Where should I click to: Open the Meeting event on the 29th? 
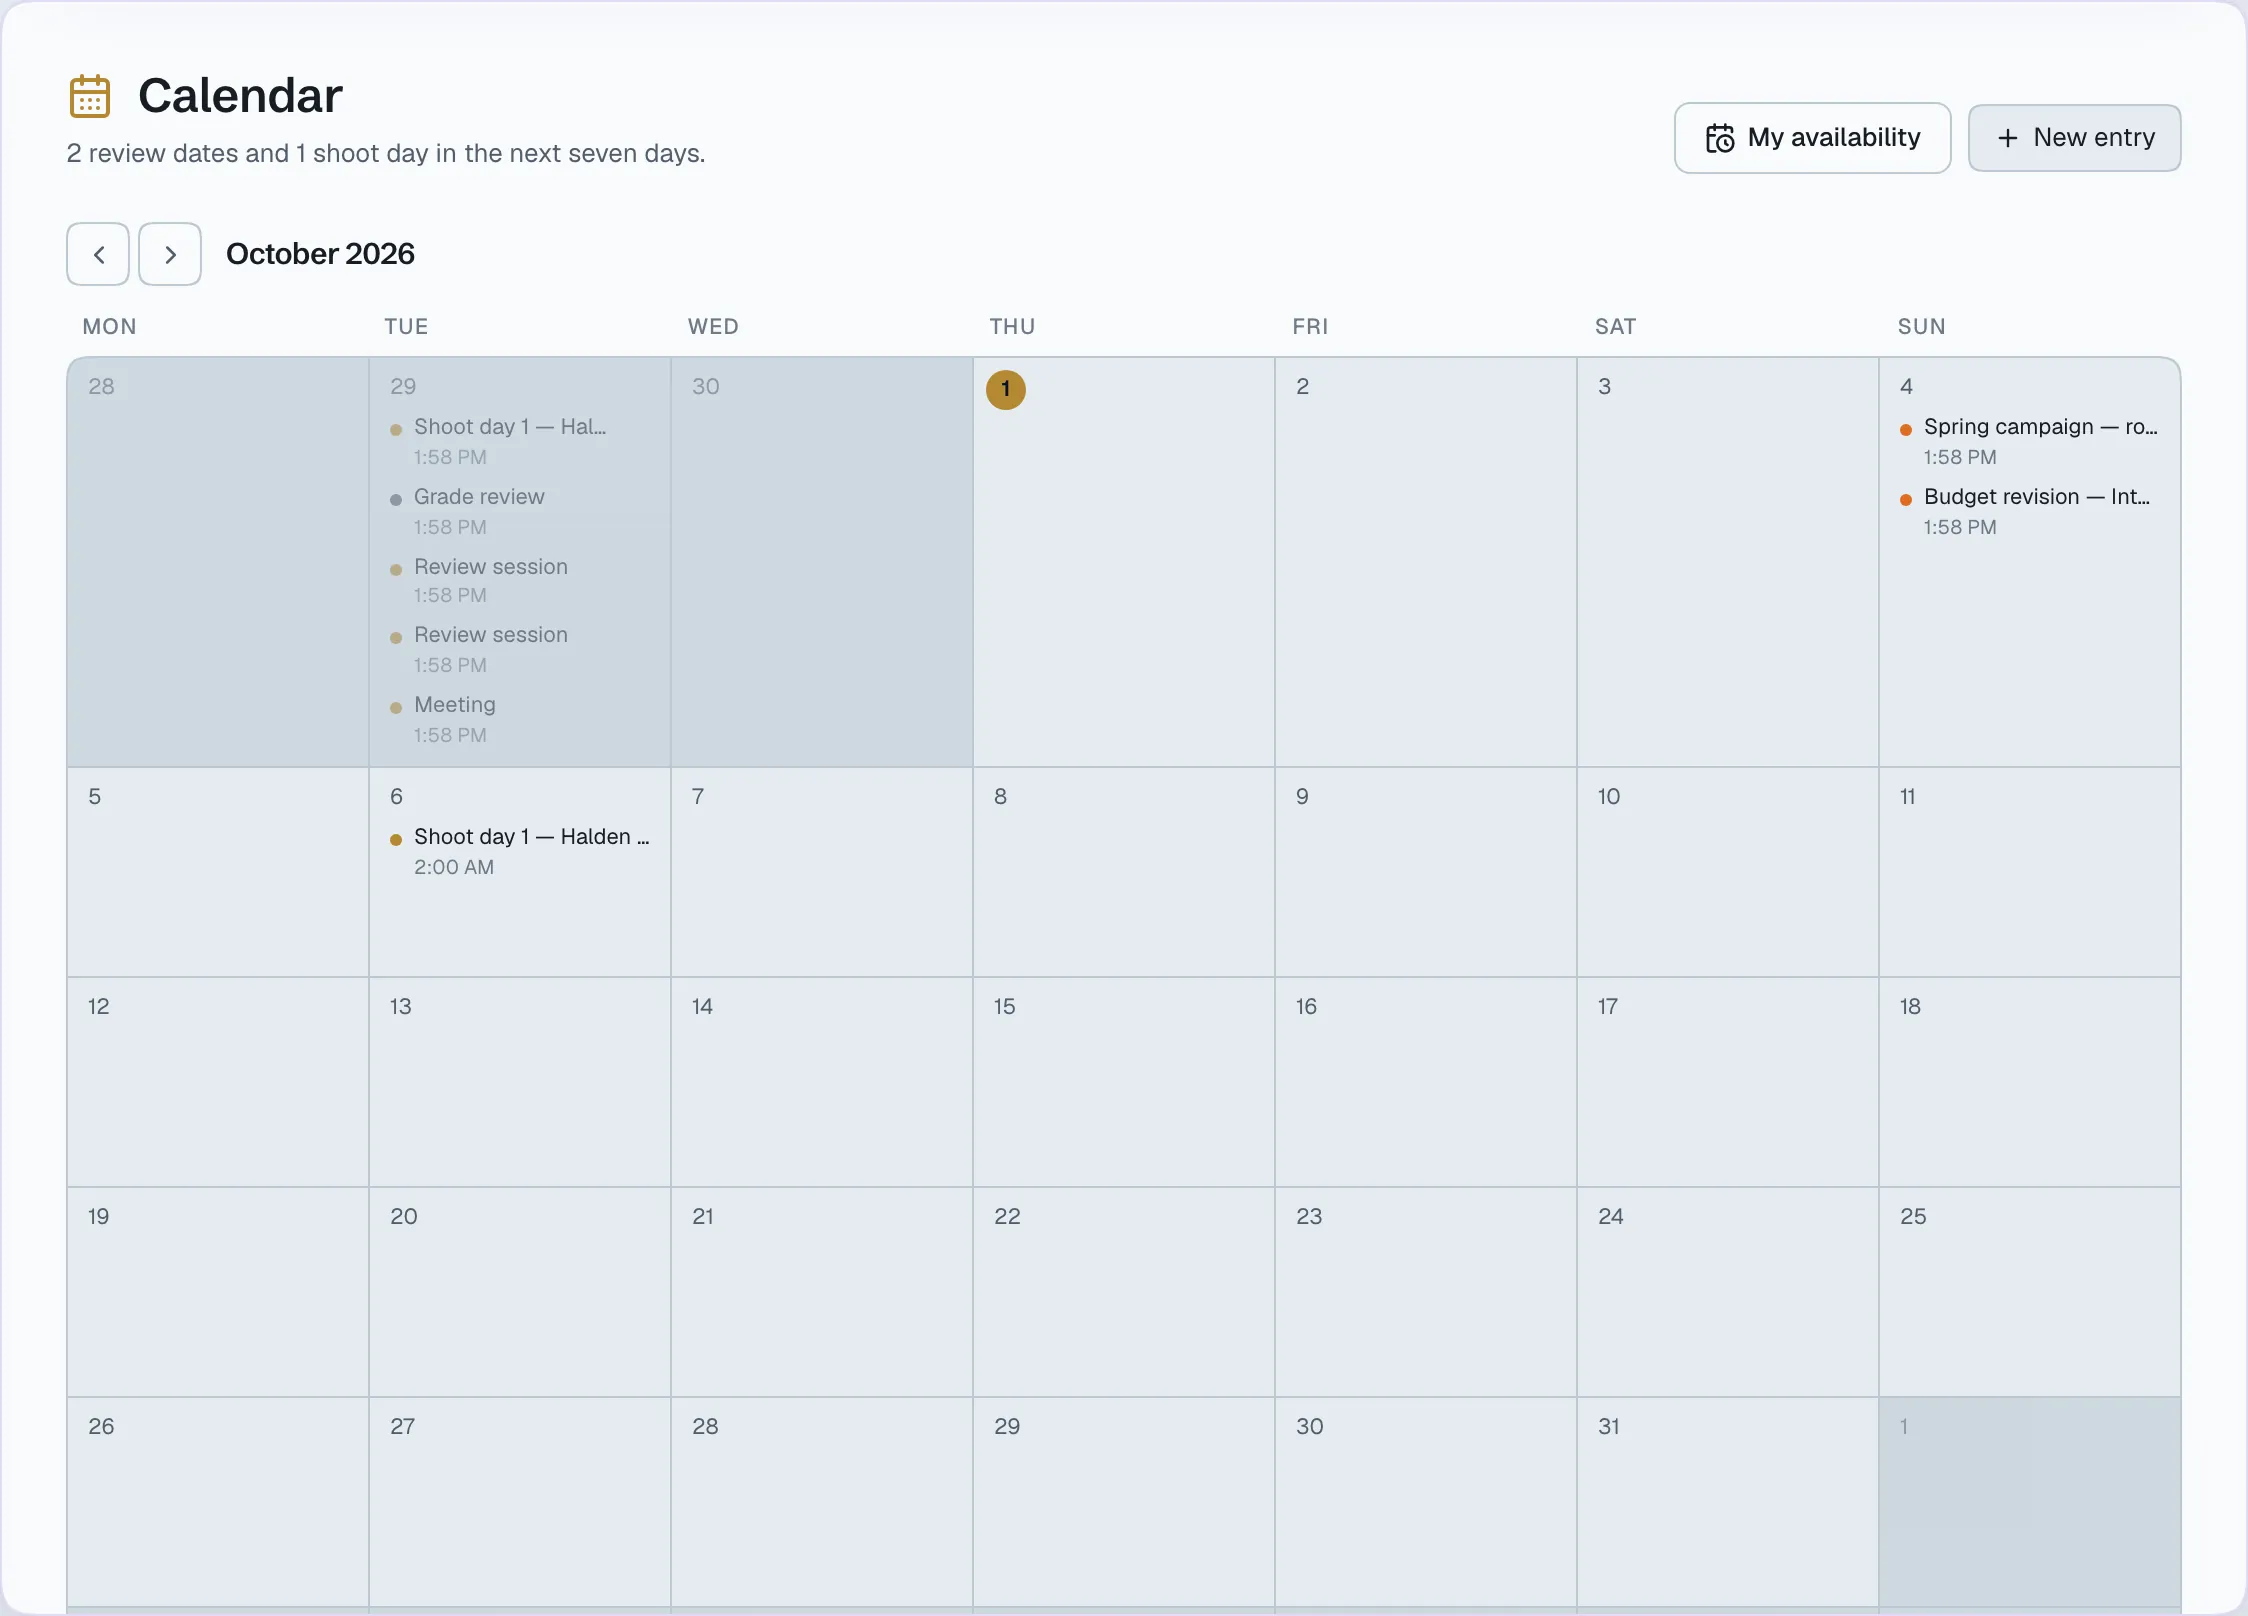[x=520, y=719]
